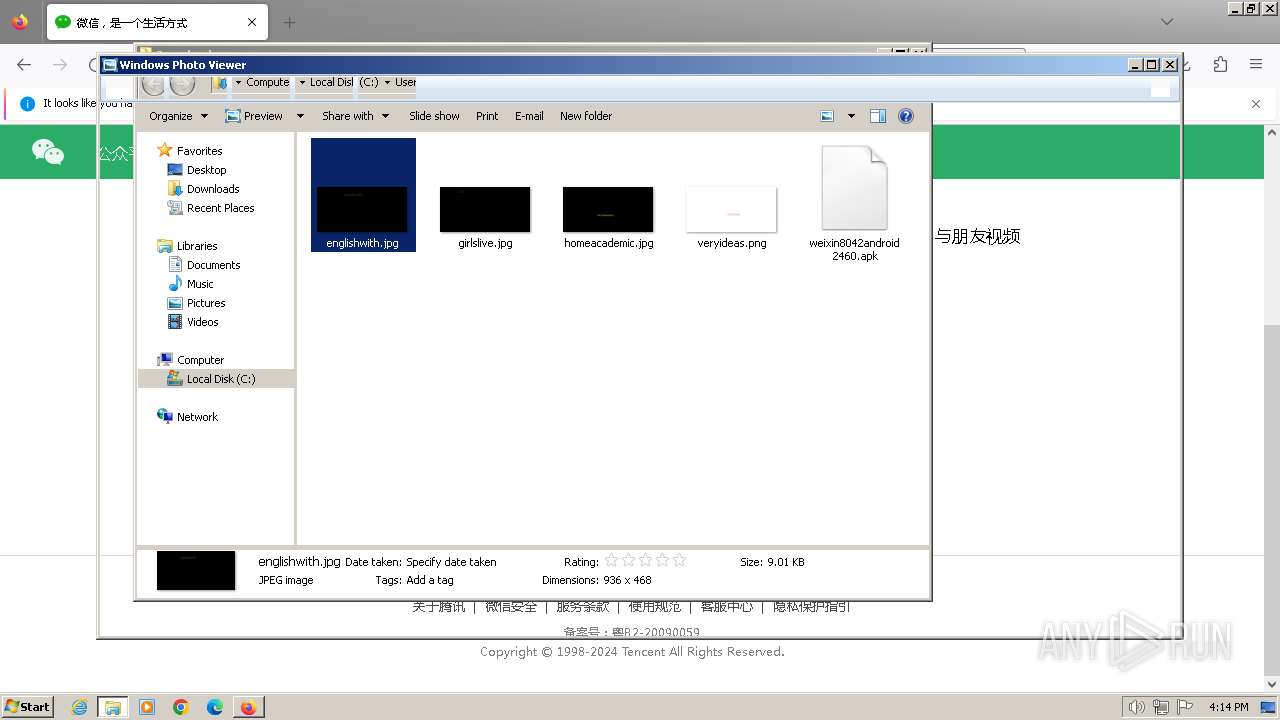This screenshot has height=720, width=1280.
Task: Select Libraries in the navigation pane
Action: (187, 246)
